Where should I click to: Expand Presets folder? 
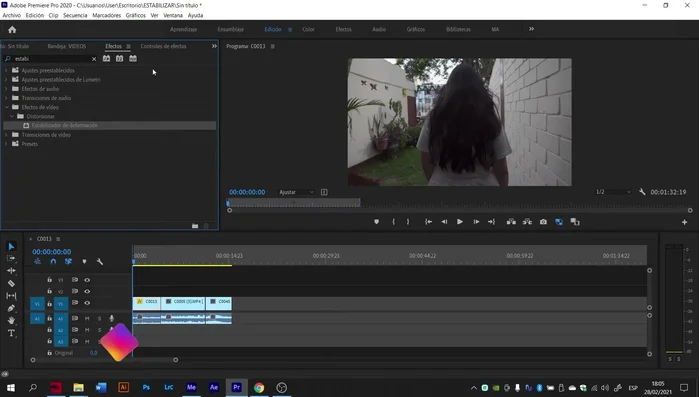click(x=6, y=144)
